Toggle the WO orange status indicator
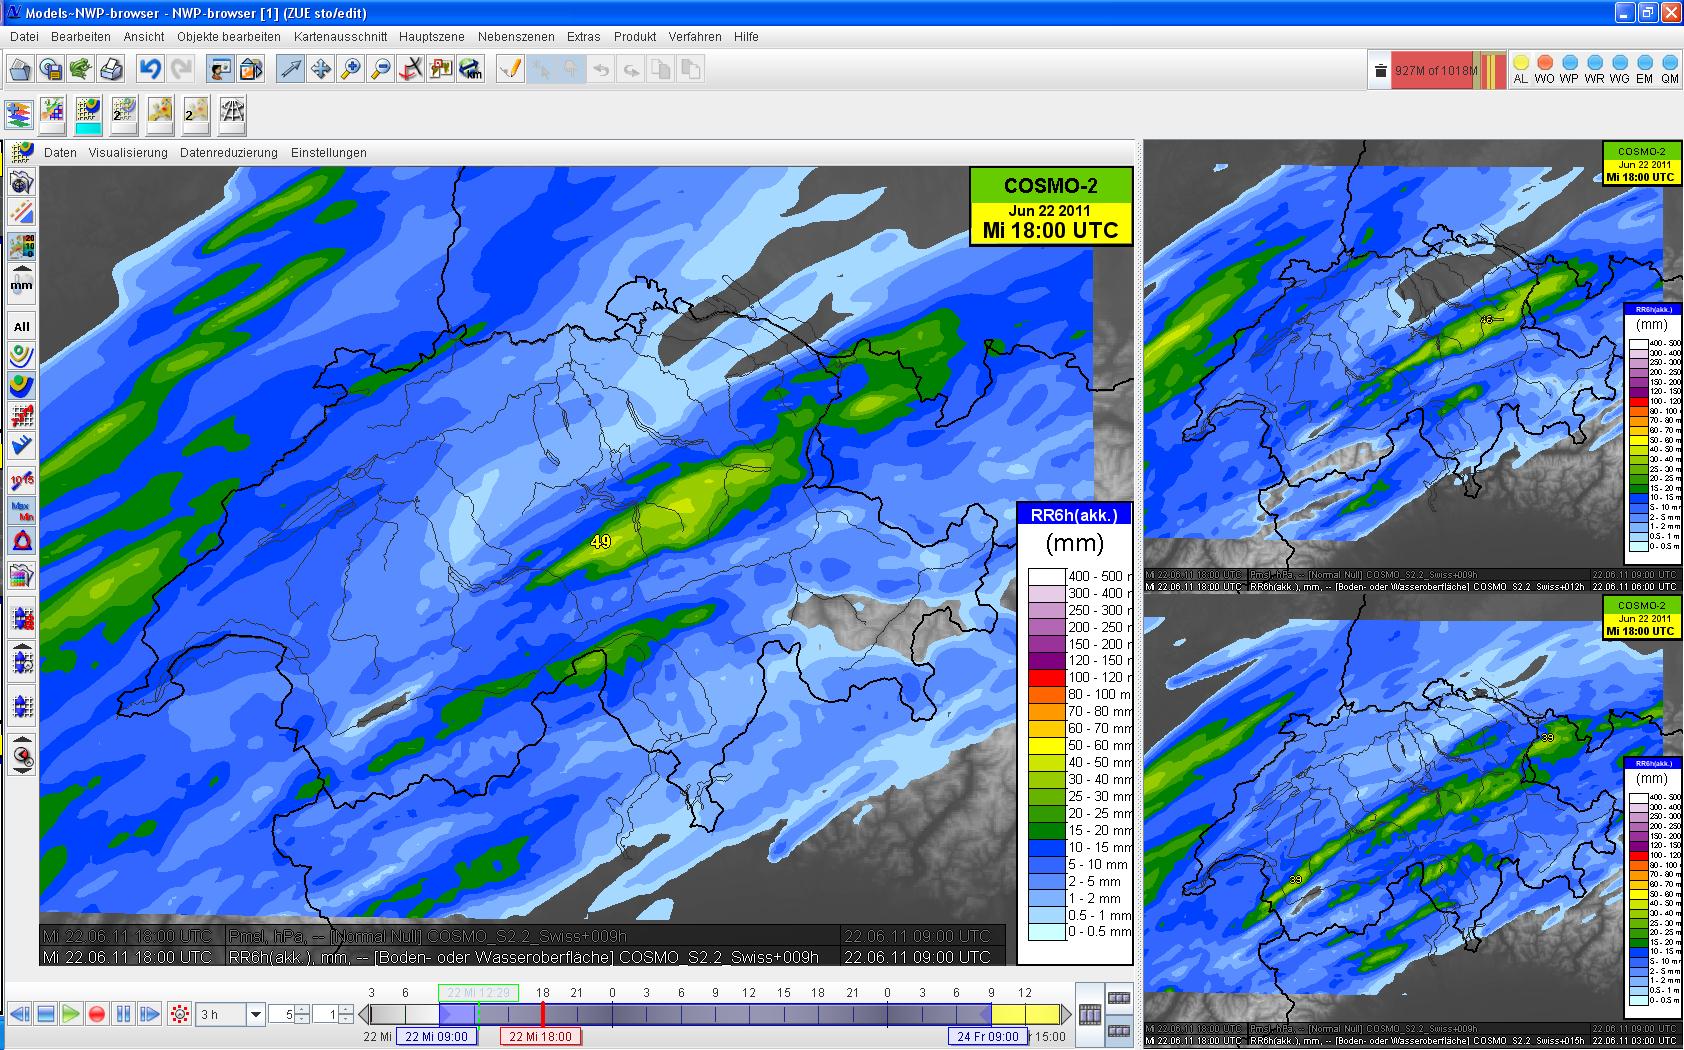 (1544, 64)
